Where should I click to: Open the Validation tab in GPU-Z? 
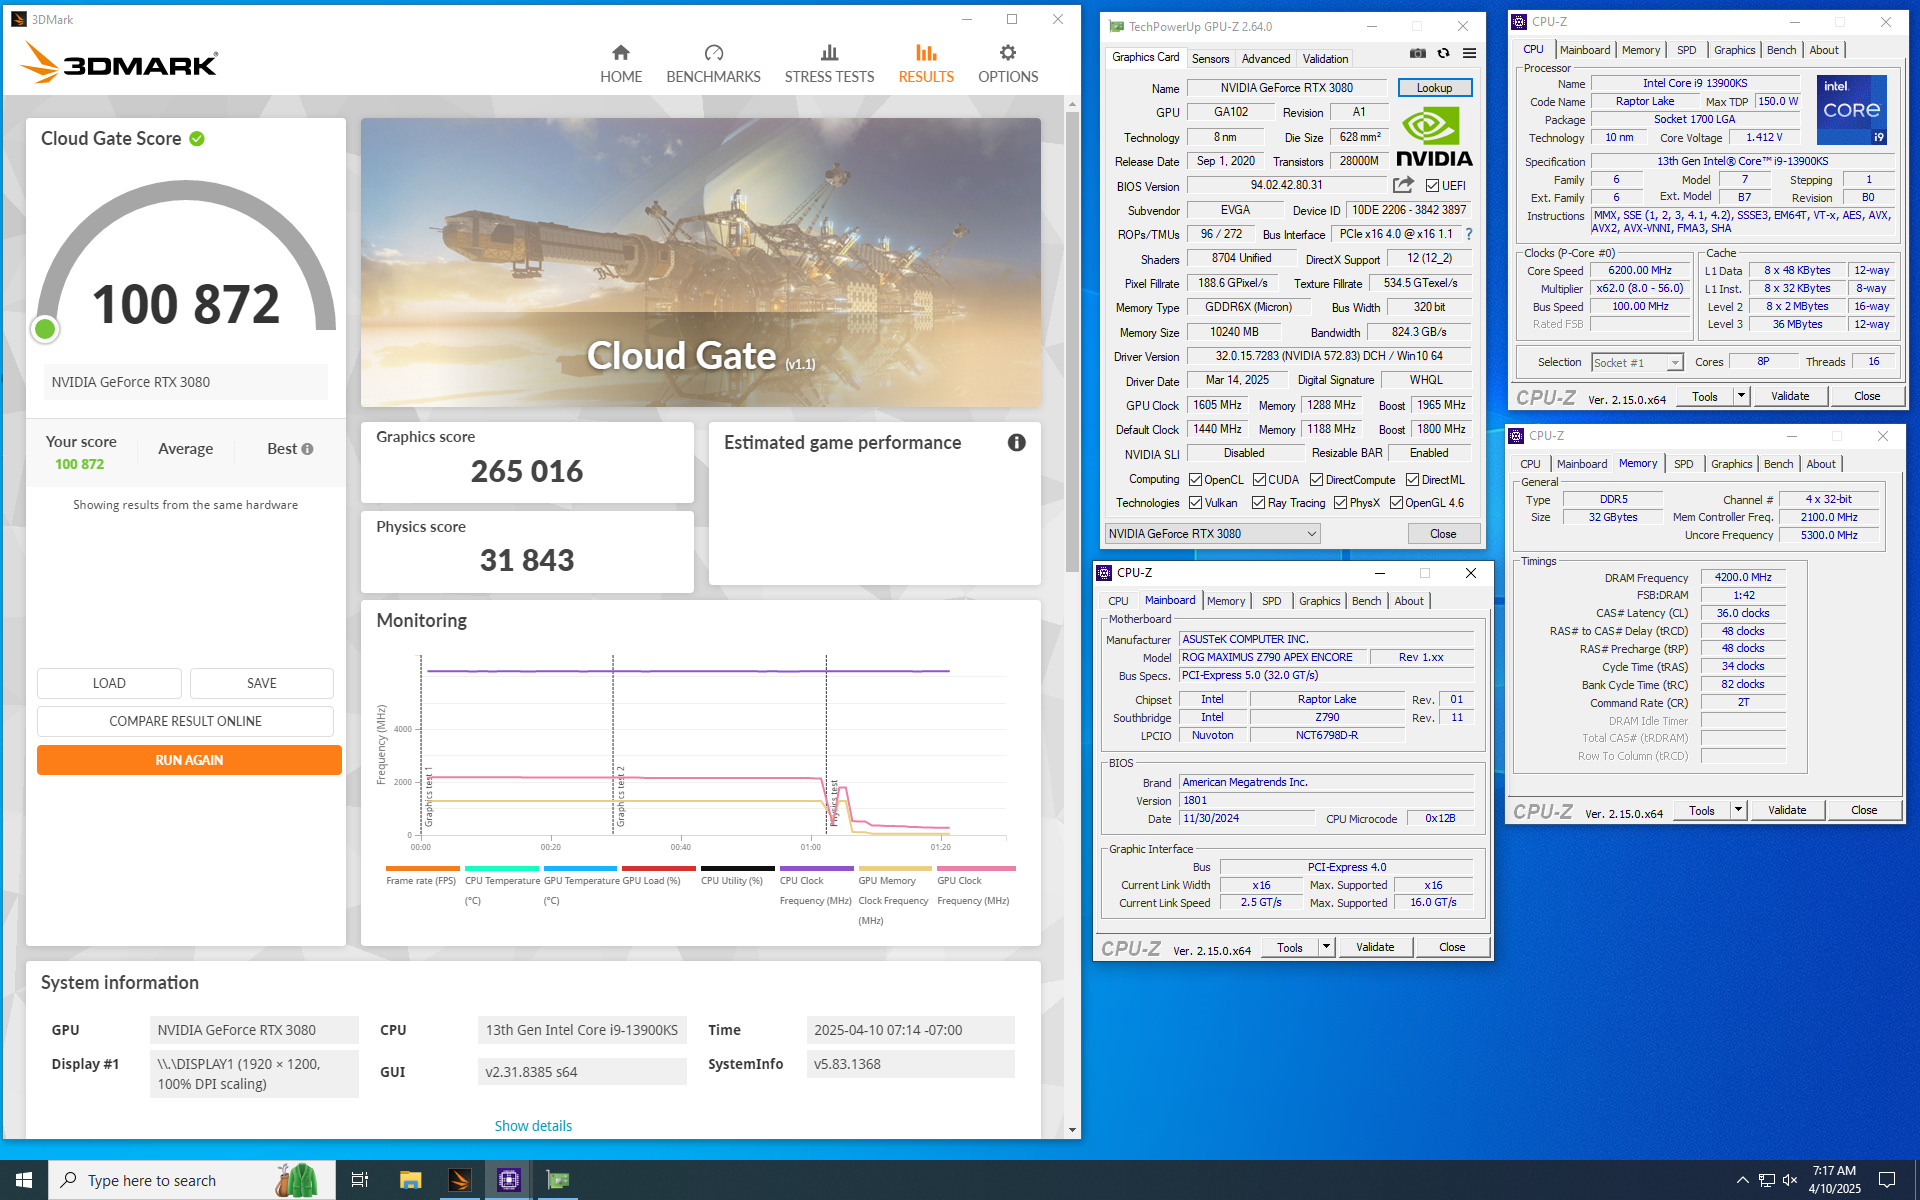[x=1325, y=59]
